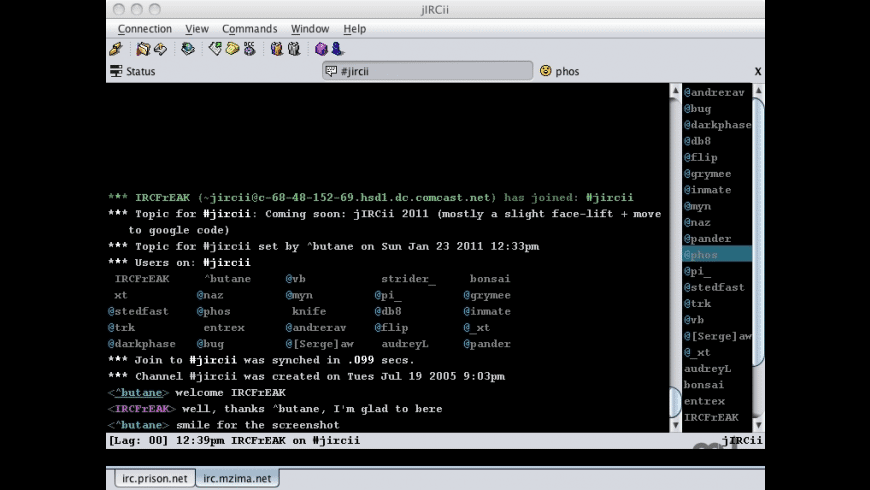Select @darkphase in the user list
The width and height of the screenshot is (870, 490).
(717, 125)
